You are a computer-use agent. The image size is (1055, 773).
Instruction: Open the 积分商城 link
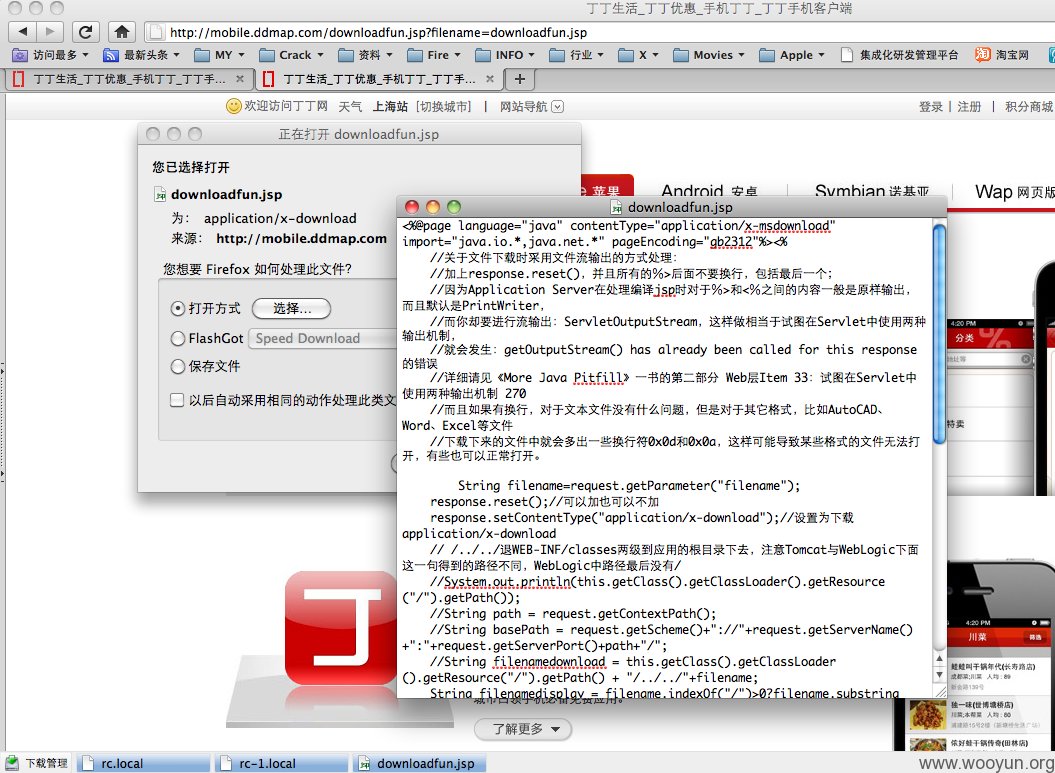point(1029,106)
